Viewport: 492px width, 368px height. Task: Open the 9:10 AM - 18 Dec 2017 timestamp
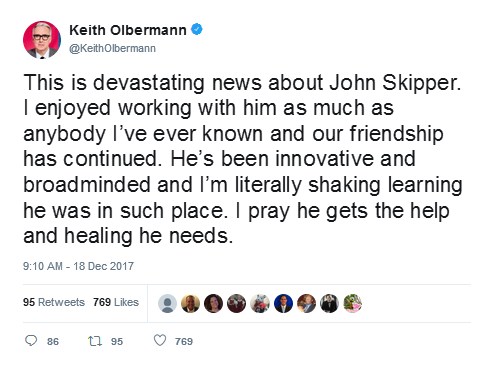coord(78,266)
